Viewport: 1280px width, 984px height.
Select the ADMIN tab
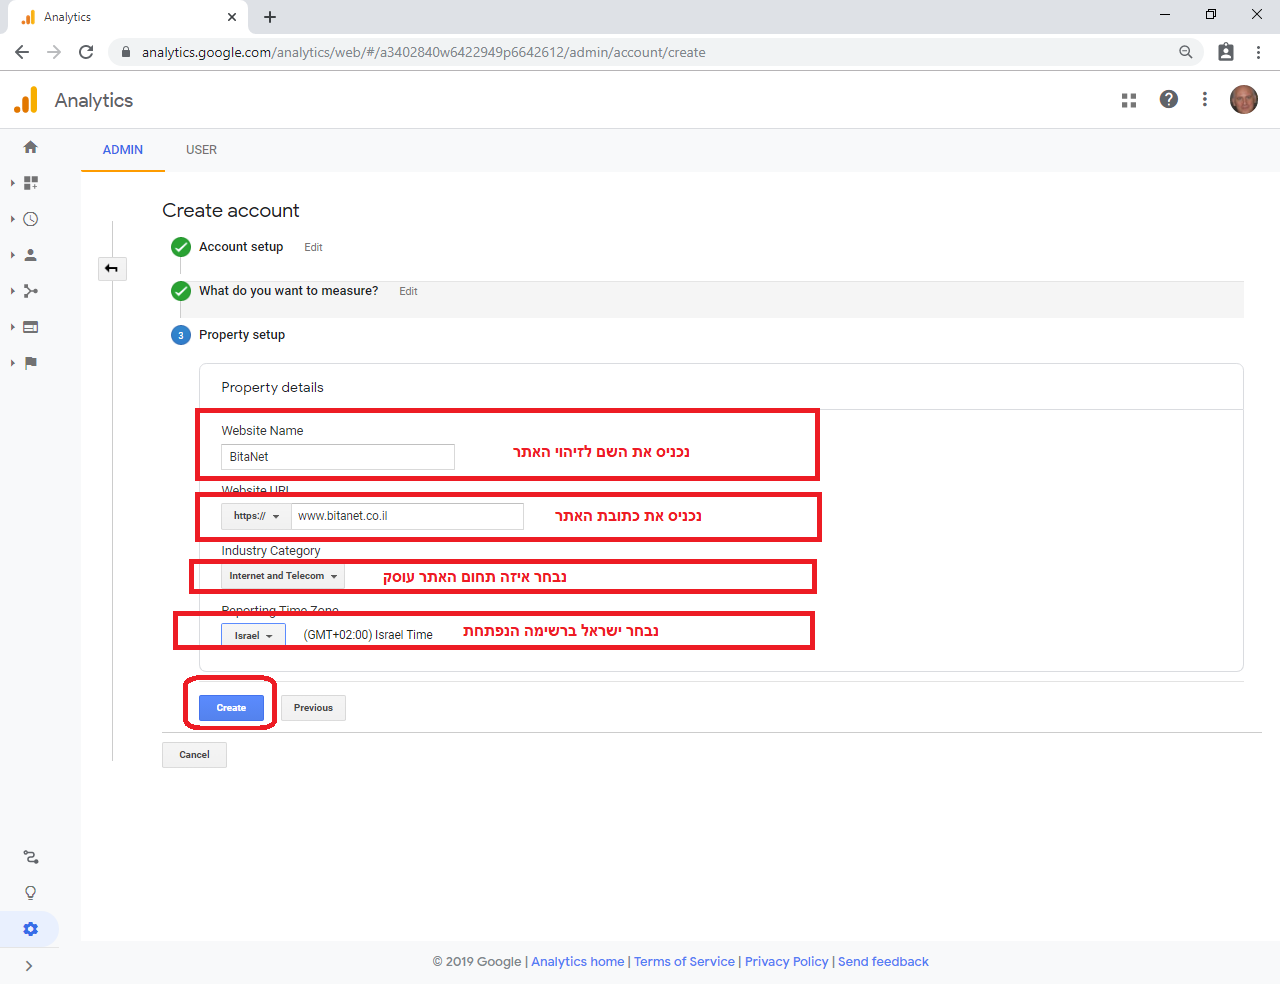(123, 150)
